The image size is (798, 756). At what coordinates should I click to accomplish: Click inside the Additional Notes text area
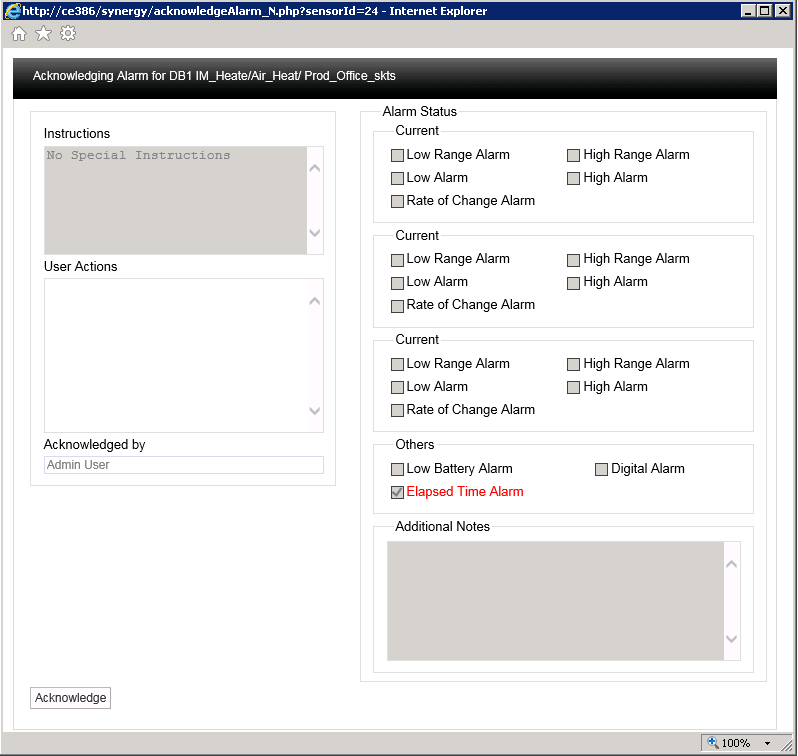[555, 600]
